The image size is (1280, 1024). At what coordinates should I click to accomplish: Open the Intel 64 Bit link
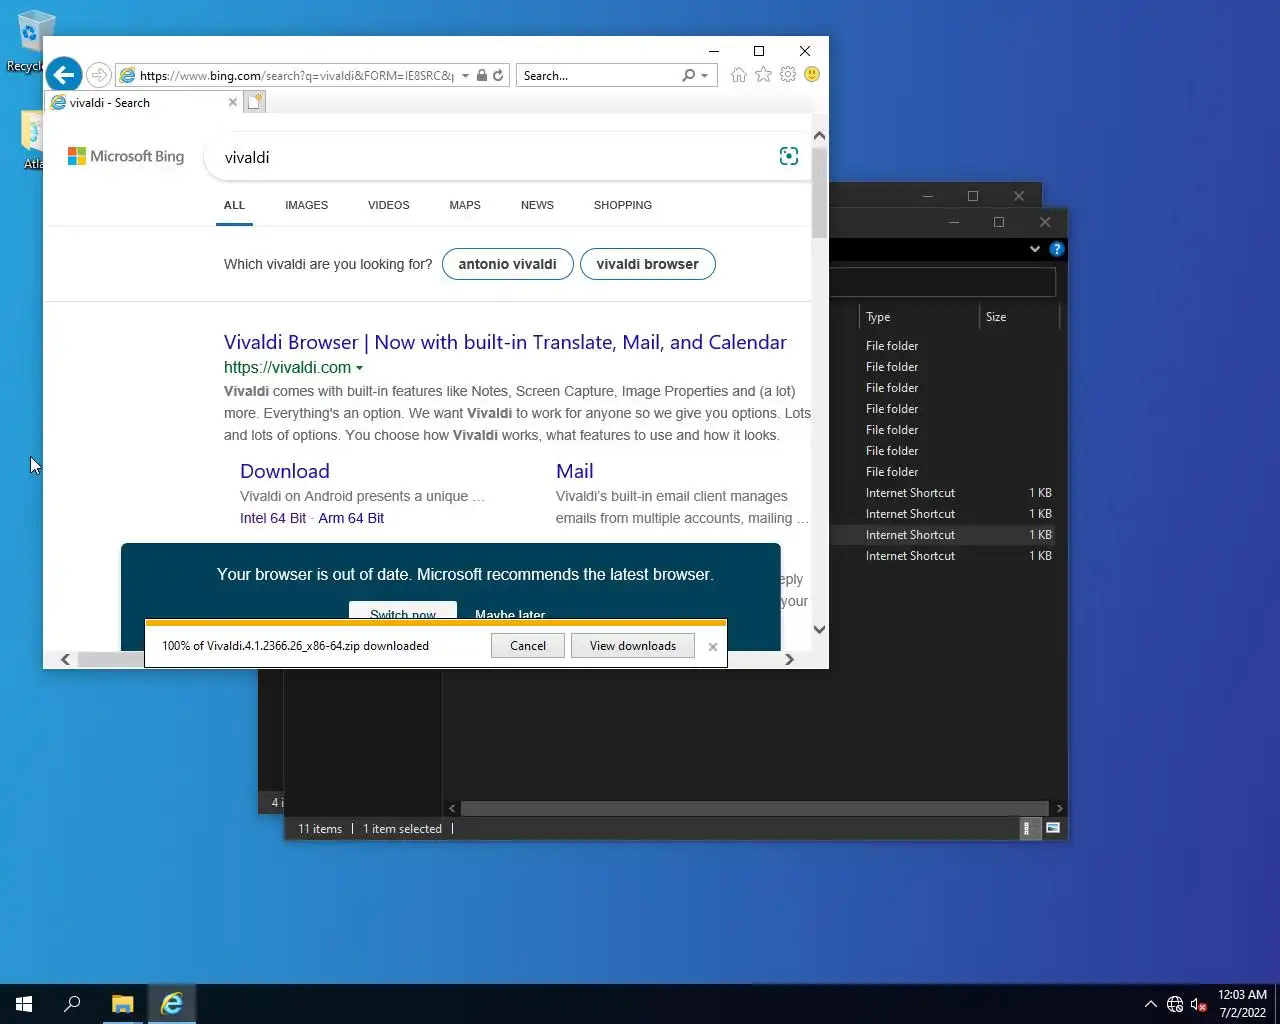(x=273, y=518)
